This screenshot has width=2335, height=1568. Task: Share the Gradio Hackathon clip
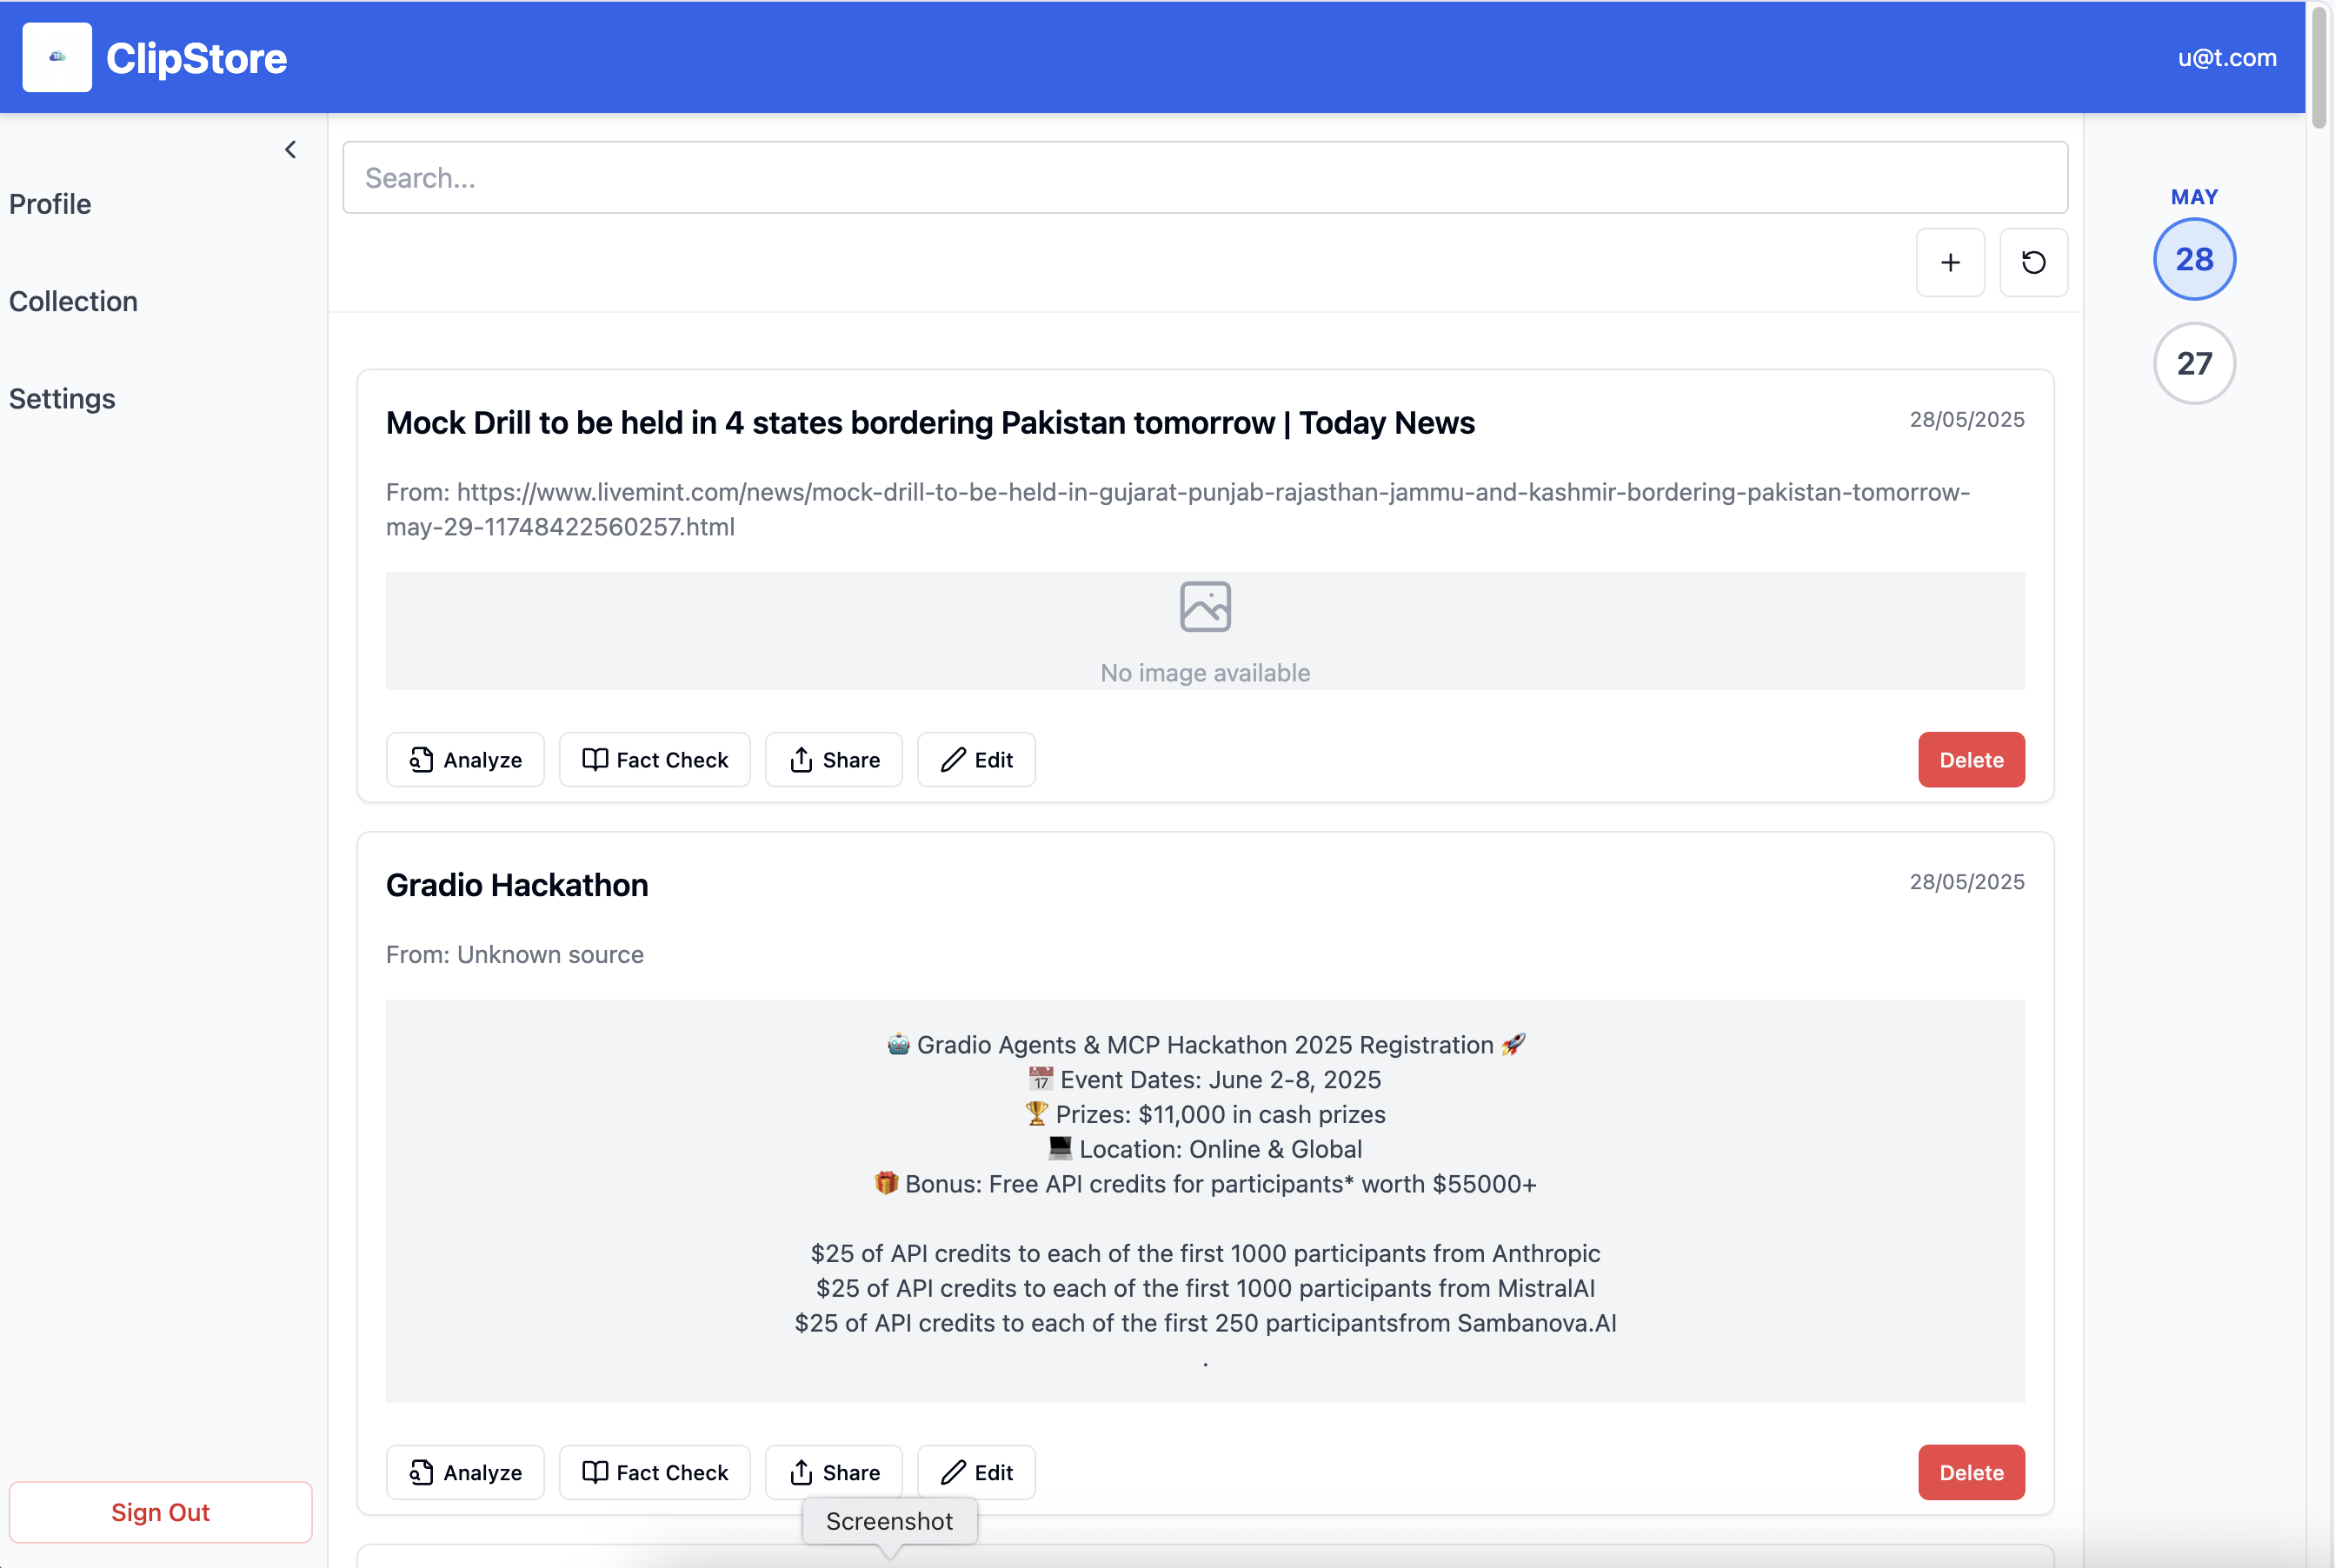point(833,1472)
